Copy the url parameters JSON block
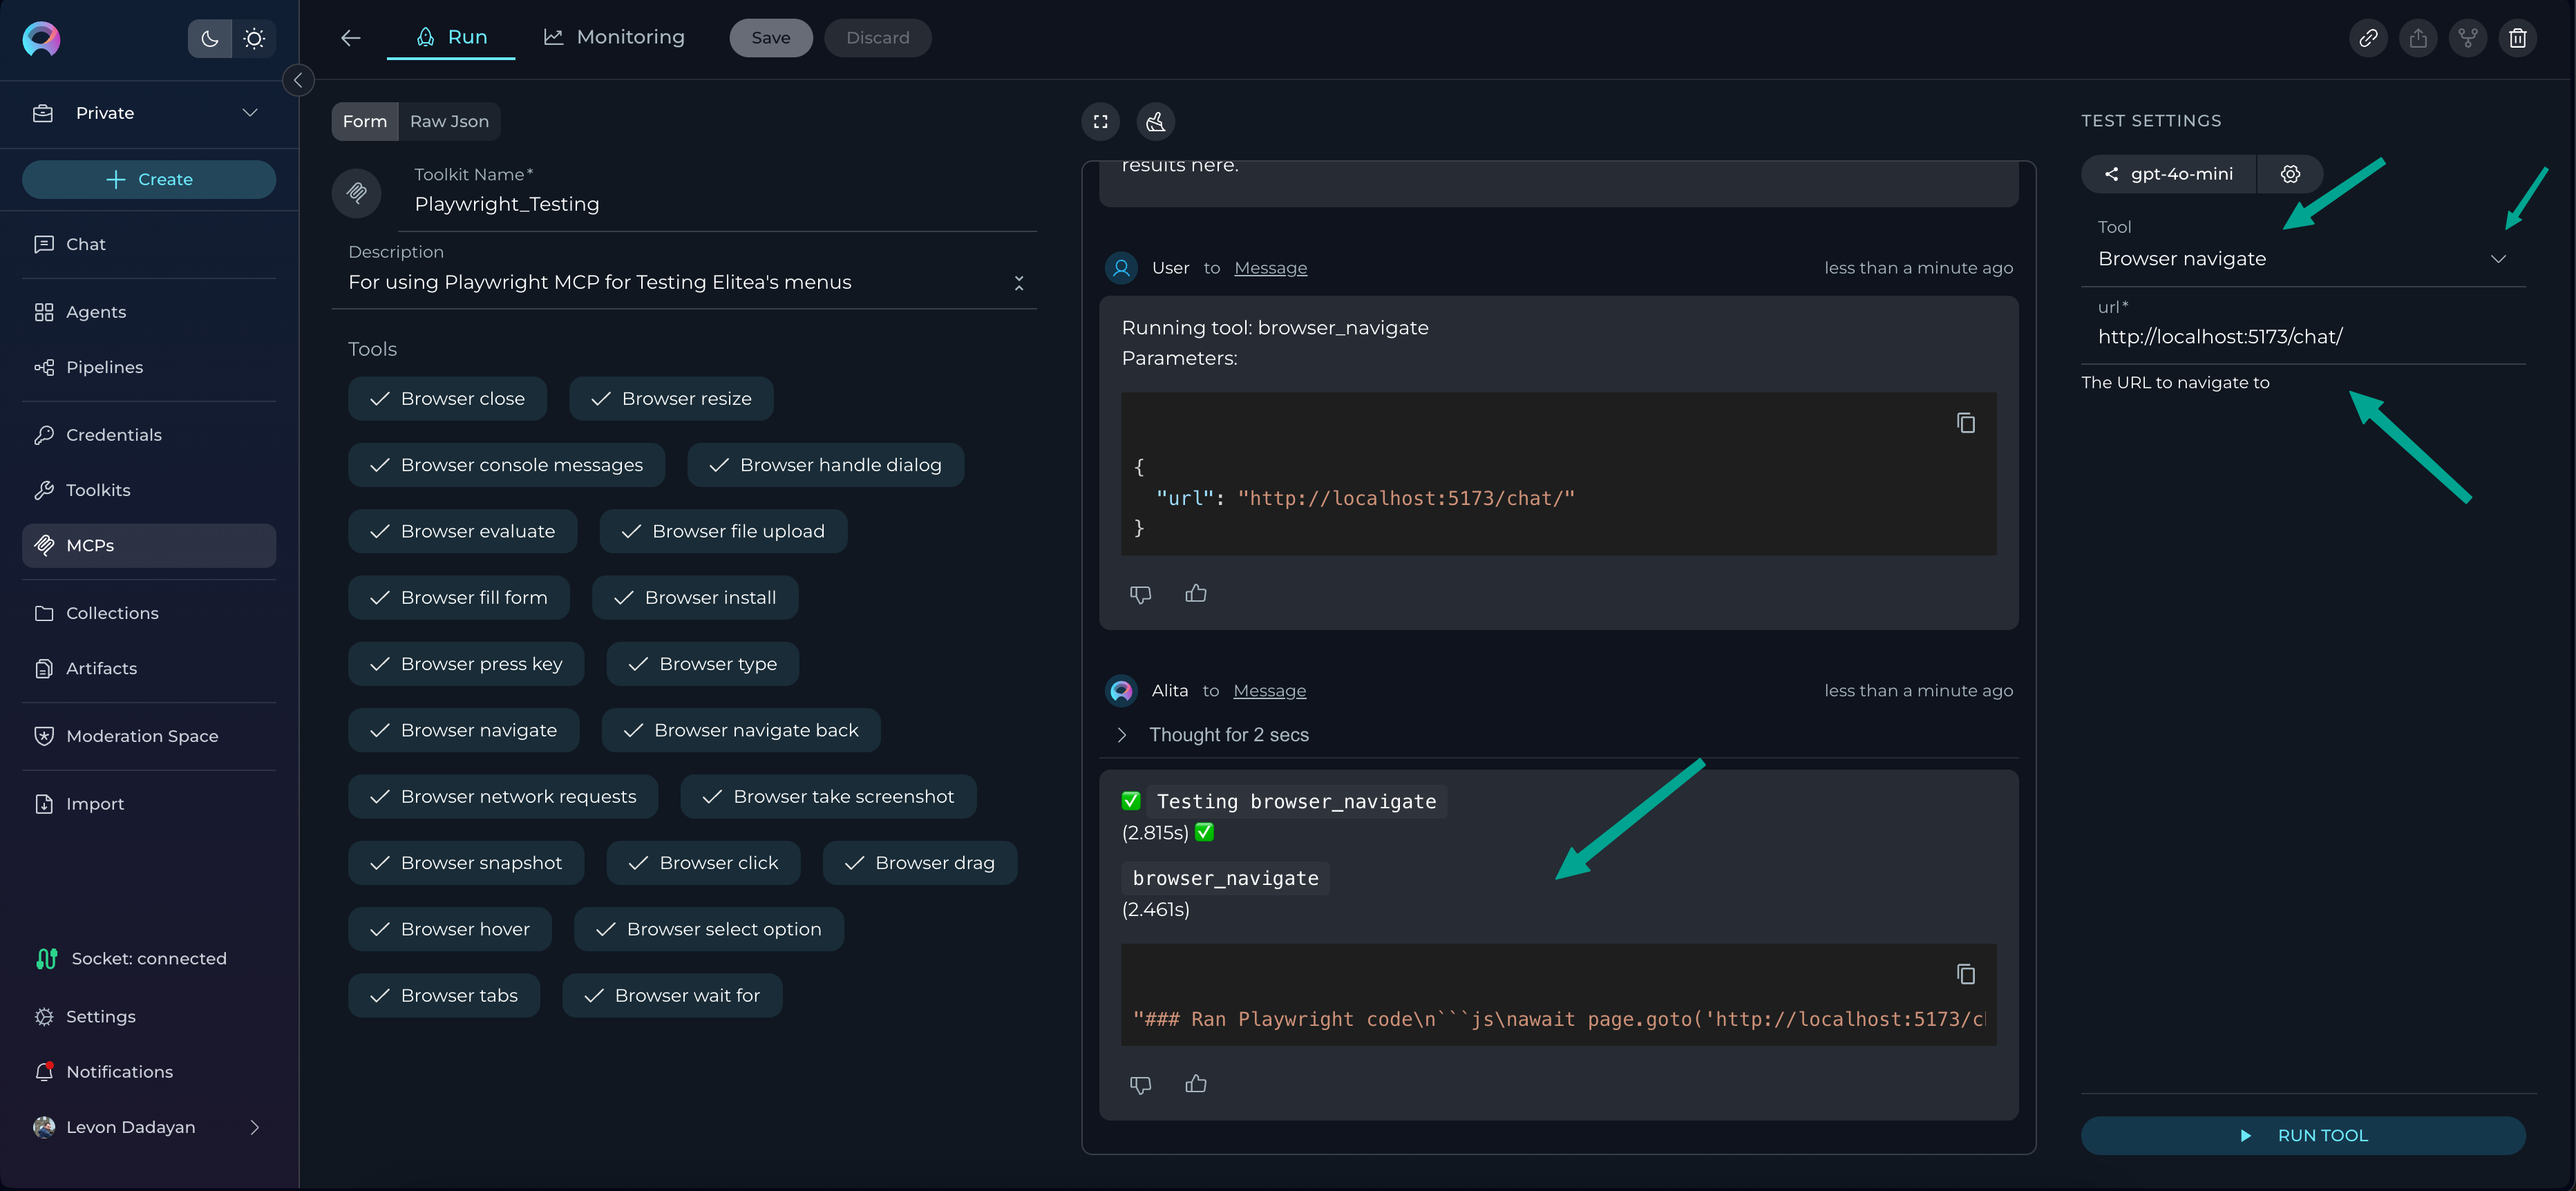The width and height of the screenshot is (2576, 1191). pyautogui.click(x=1965, y=423)
